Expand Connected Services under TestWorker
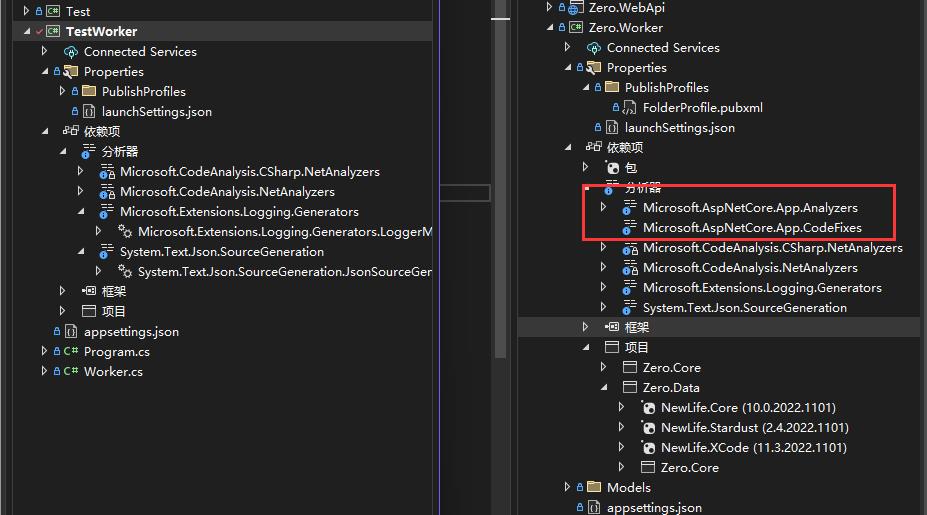This screenshot has height=515, width=927. coord(44,51)
